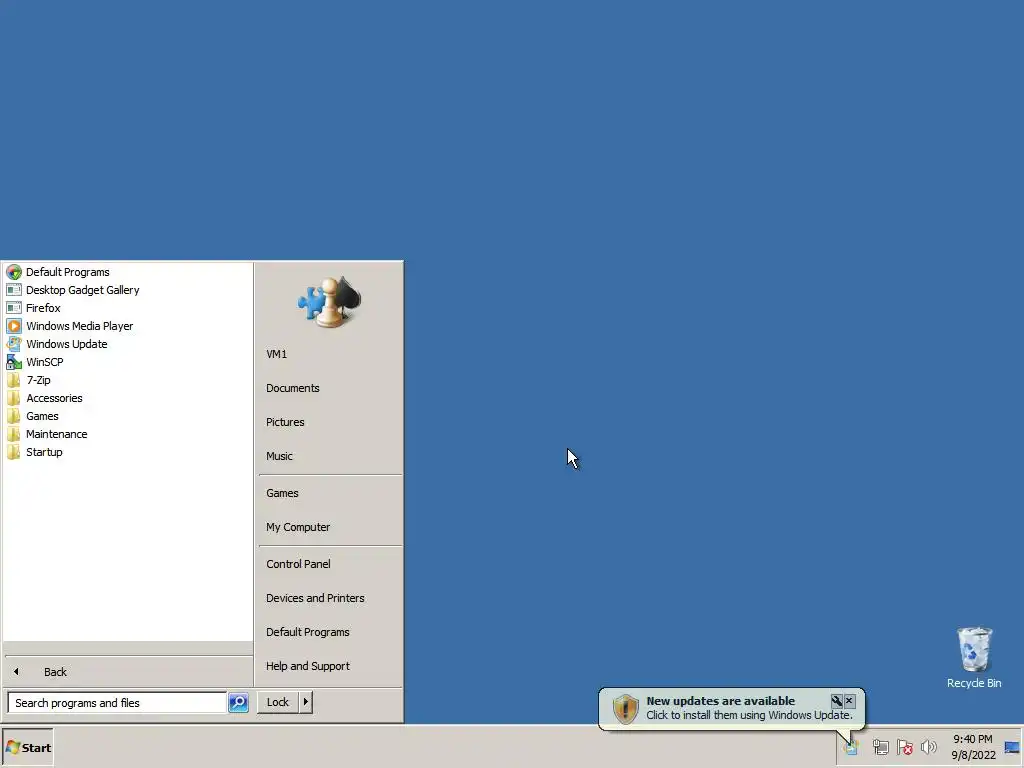Click the Show desktop icon at taskbar end
This screenshot has height=768, width=1024.
tap(1012, 747)
